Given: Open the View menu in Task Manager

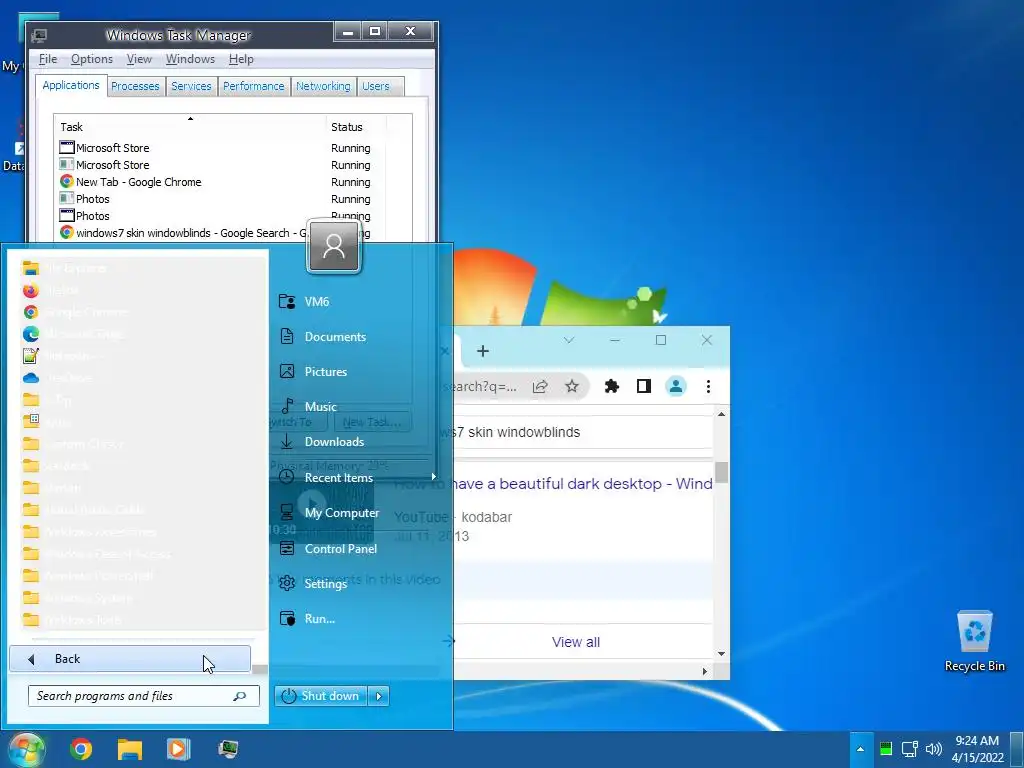Looking at the screenshot, I should [139, 59].
